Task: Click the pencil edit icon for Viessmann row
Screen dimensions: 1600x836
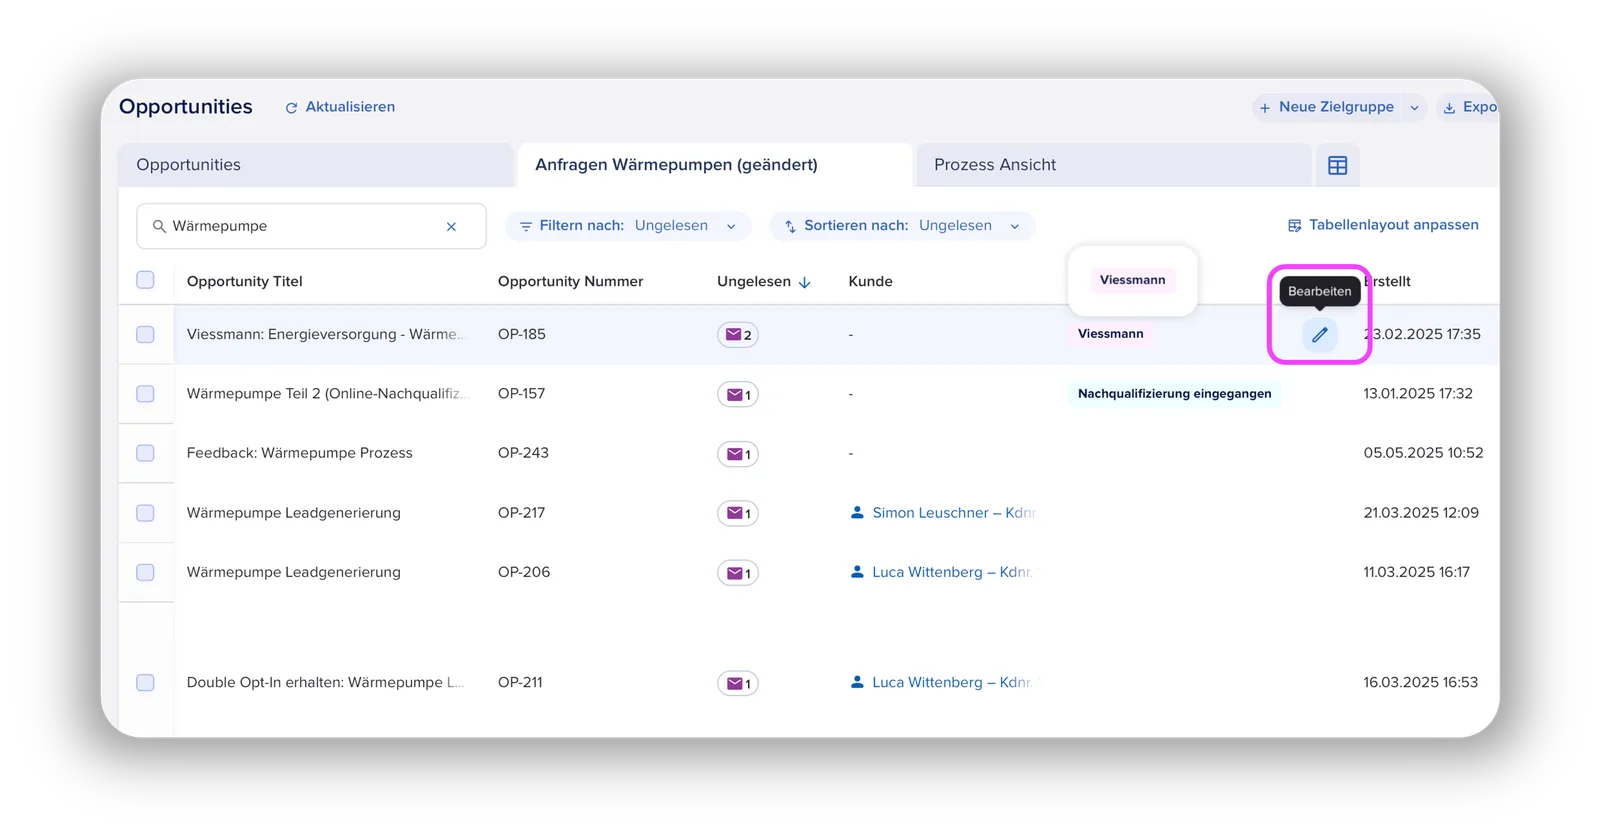Action: tap(1320, 335)
